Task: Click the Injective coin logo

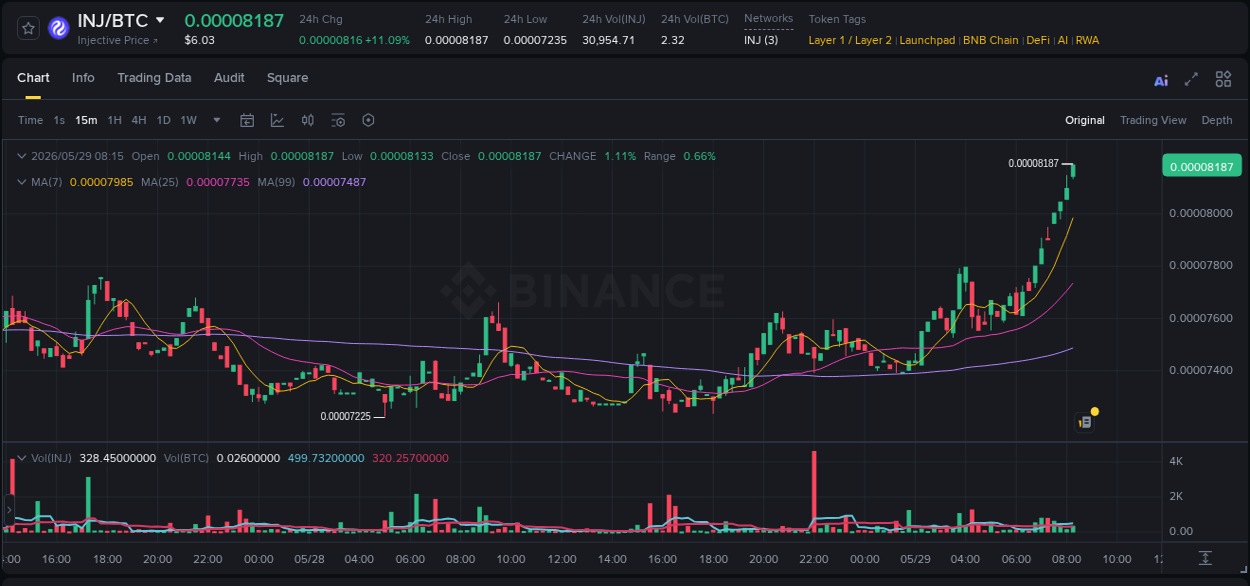Action: [59, 28]
